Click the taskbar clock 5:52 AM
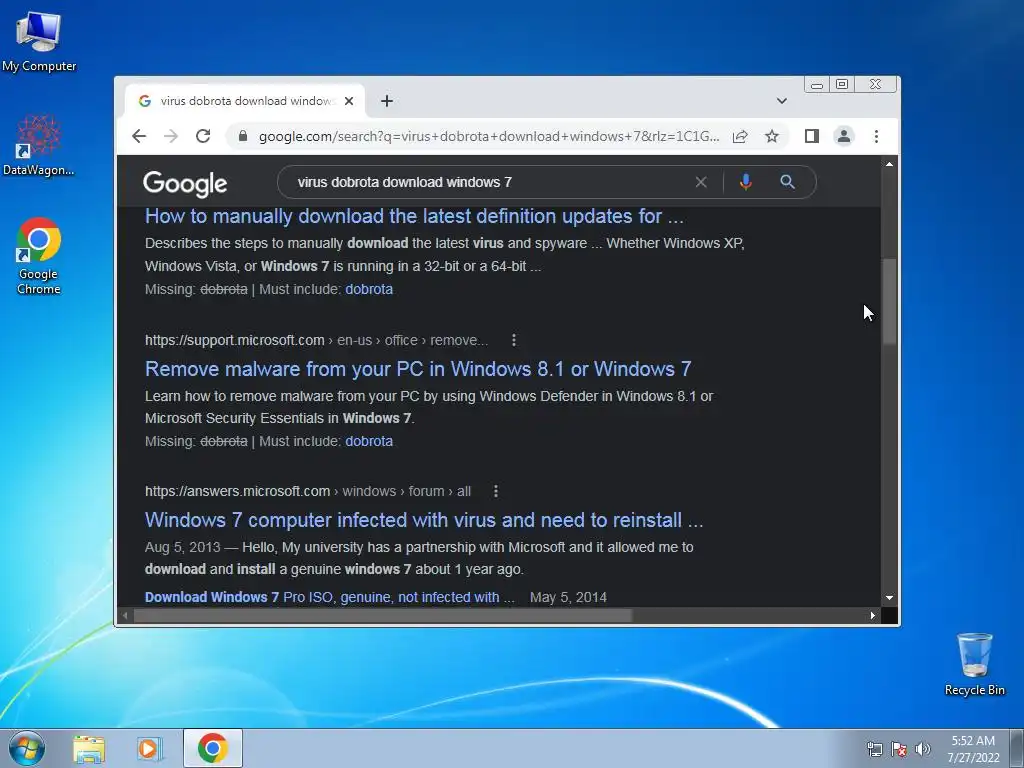The width and height of the screenshot is (1024, 768). (973, 749)
